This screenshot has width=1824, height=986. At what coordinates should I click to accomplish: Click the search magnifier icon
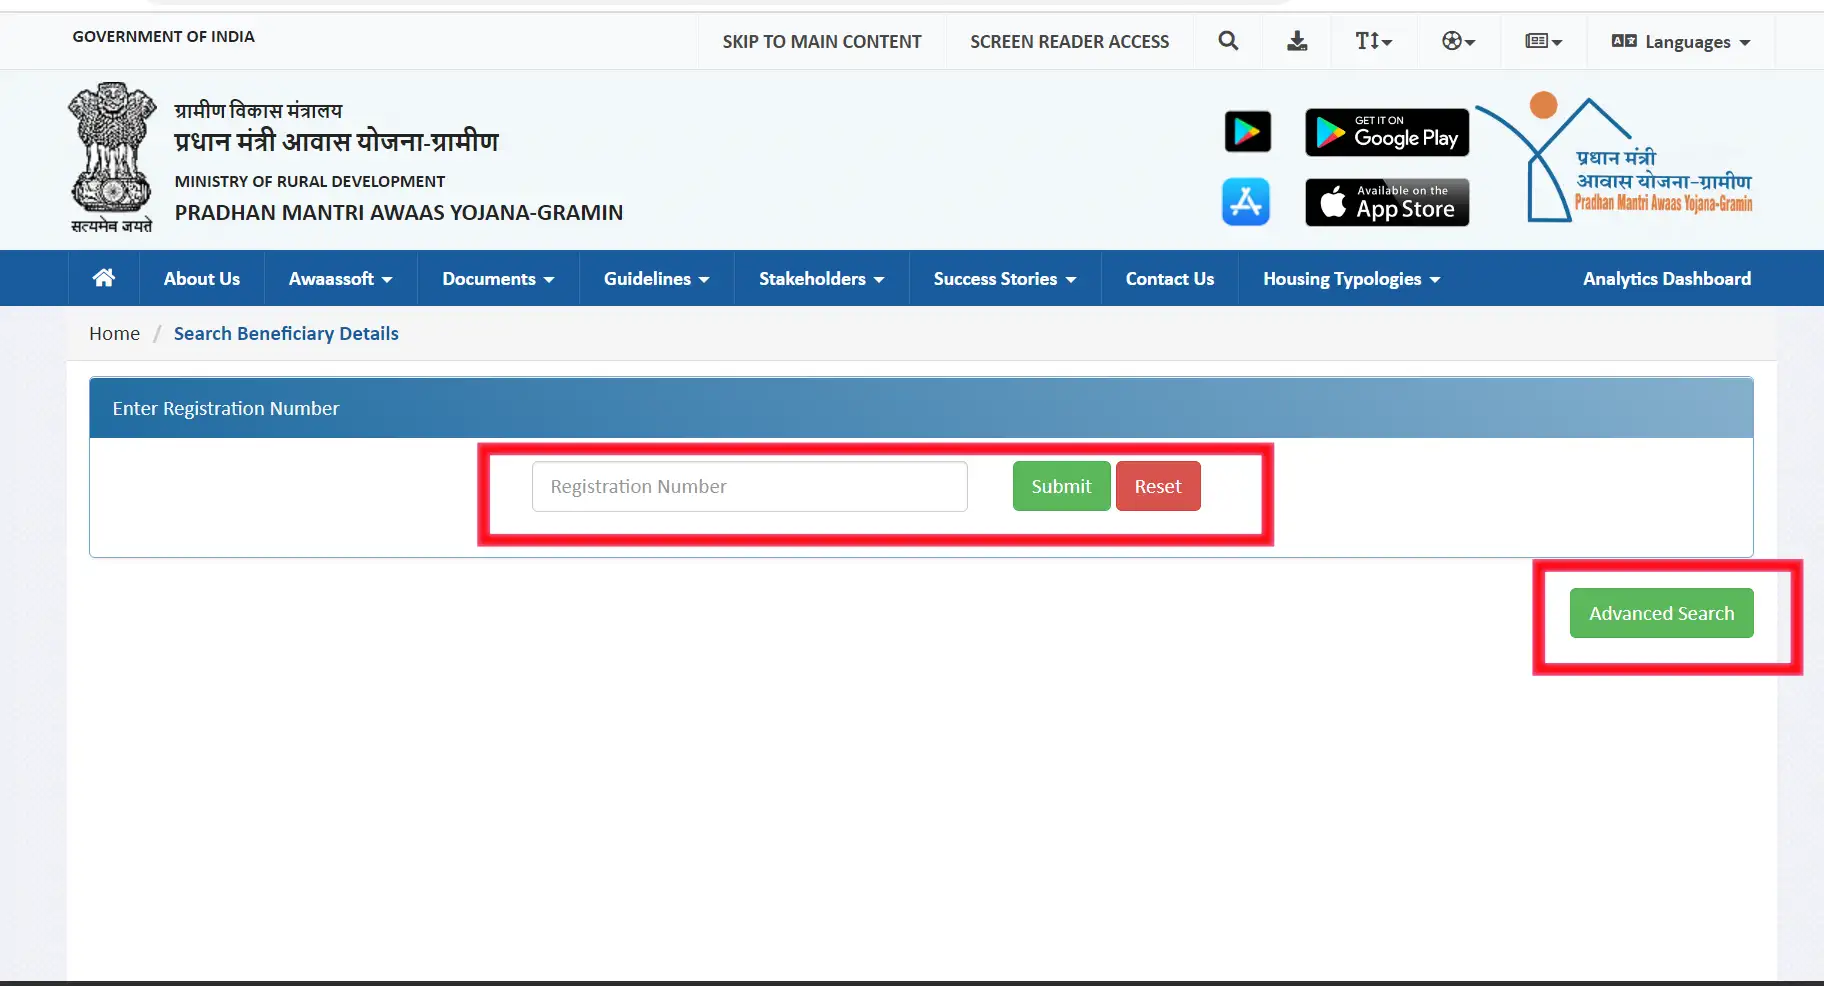pyautogui.click(x=1228, y=41)
